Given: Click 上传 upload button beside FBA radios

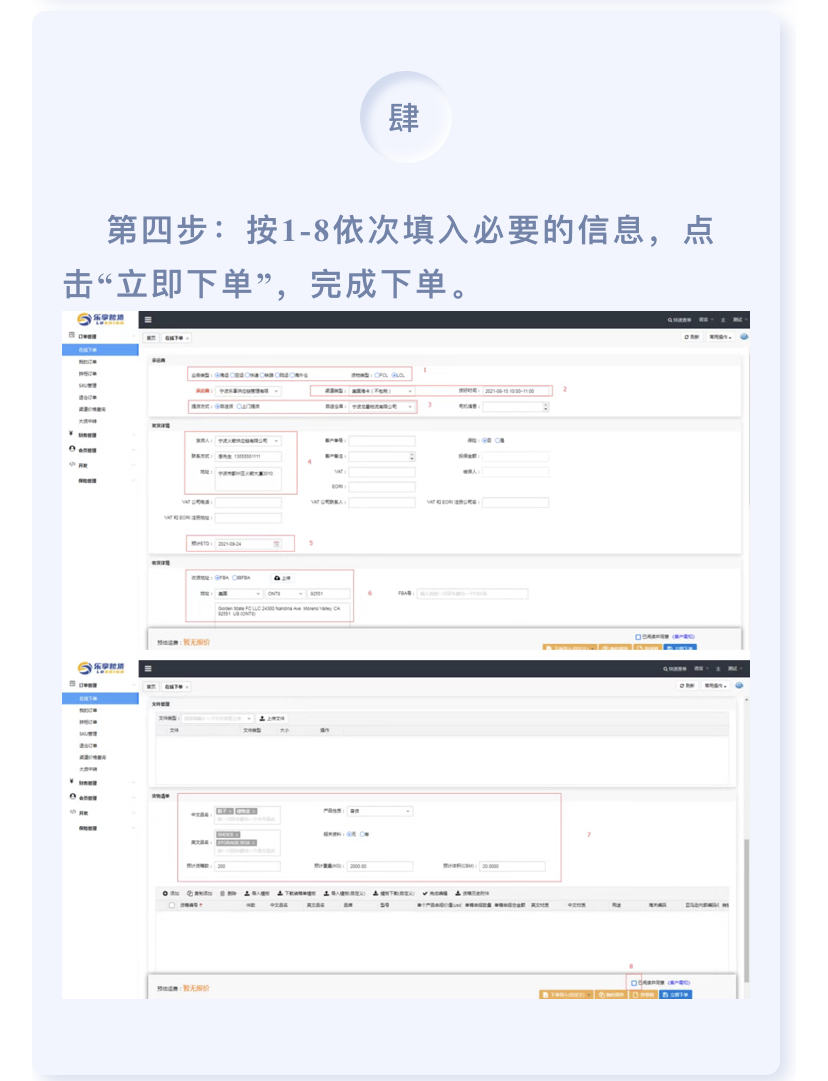Looking at the screenshot, I should pyautogui.click(x=283, y=578).
